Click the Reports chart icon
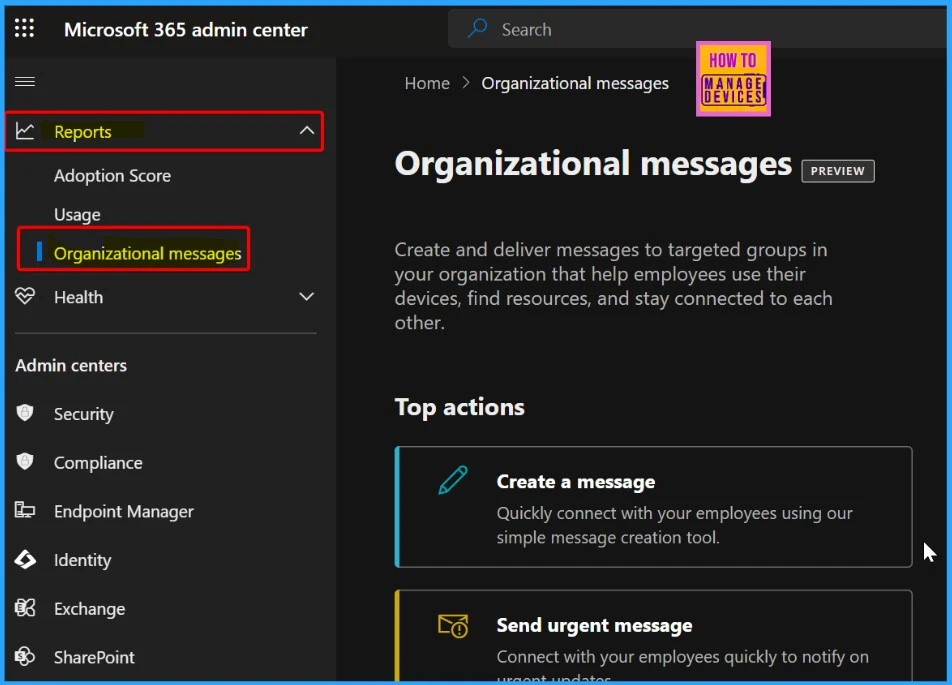952x685 pixels. pos(25,131)
